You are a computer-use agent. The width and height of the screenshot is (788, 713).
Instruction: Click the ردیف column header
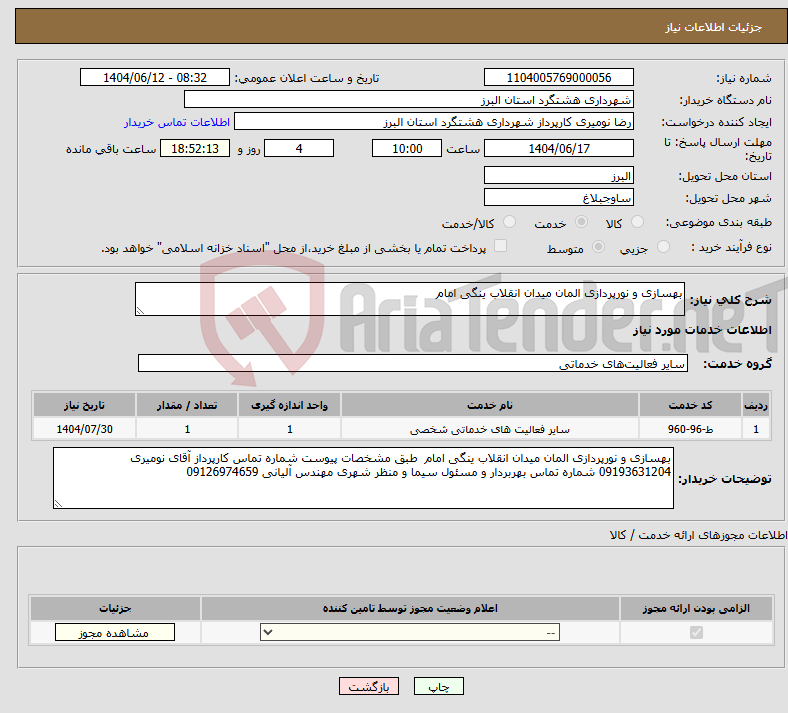pyautogui.click(x=756, y=405)
